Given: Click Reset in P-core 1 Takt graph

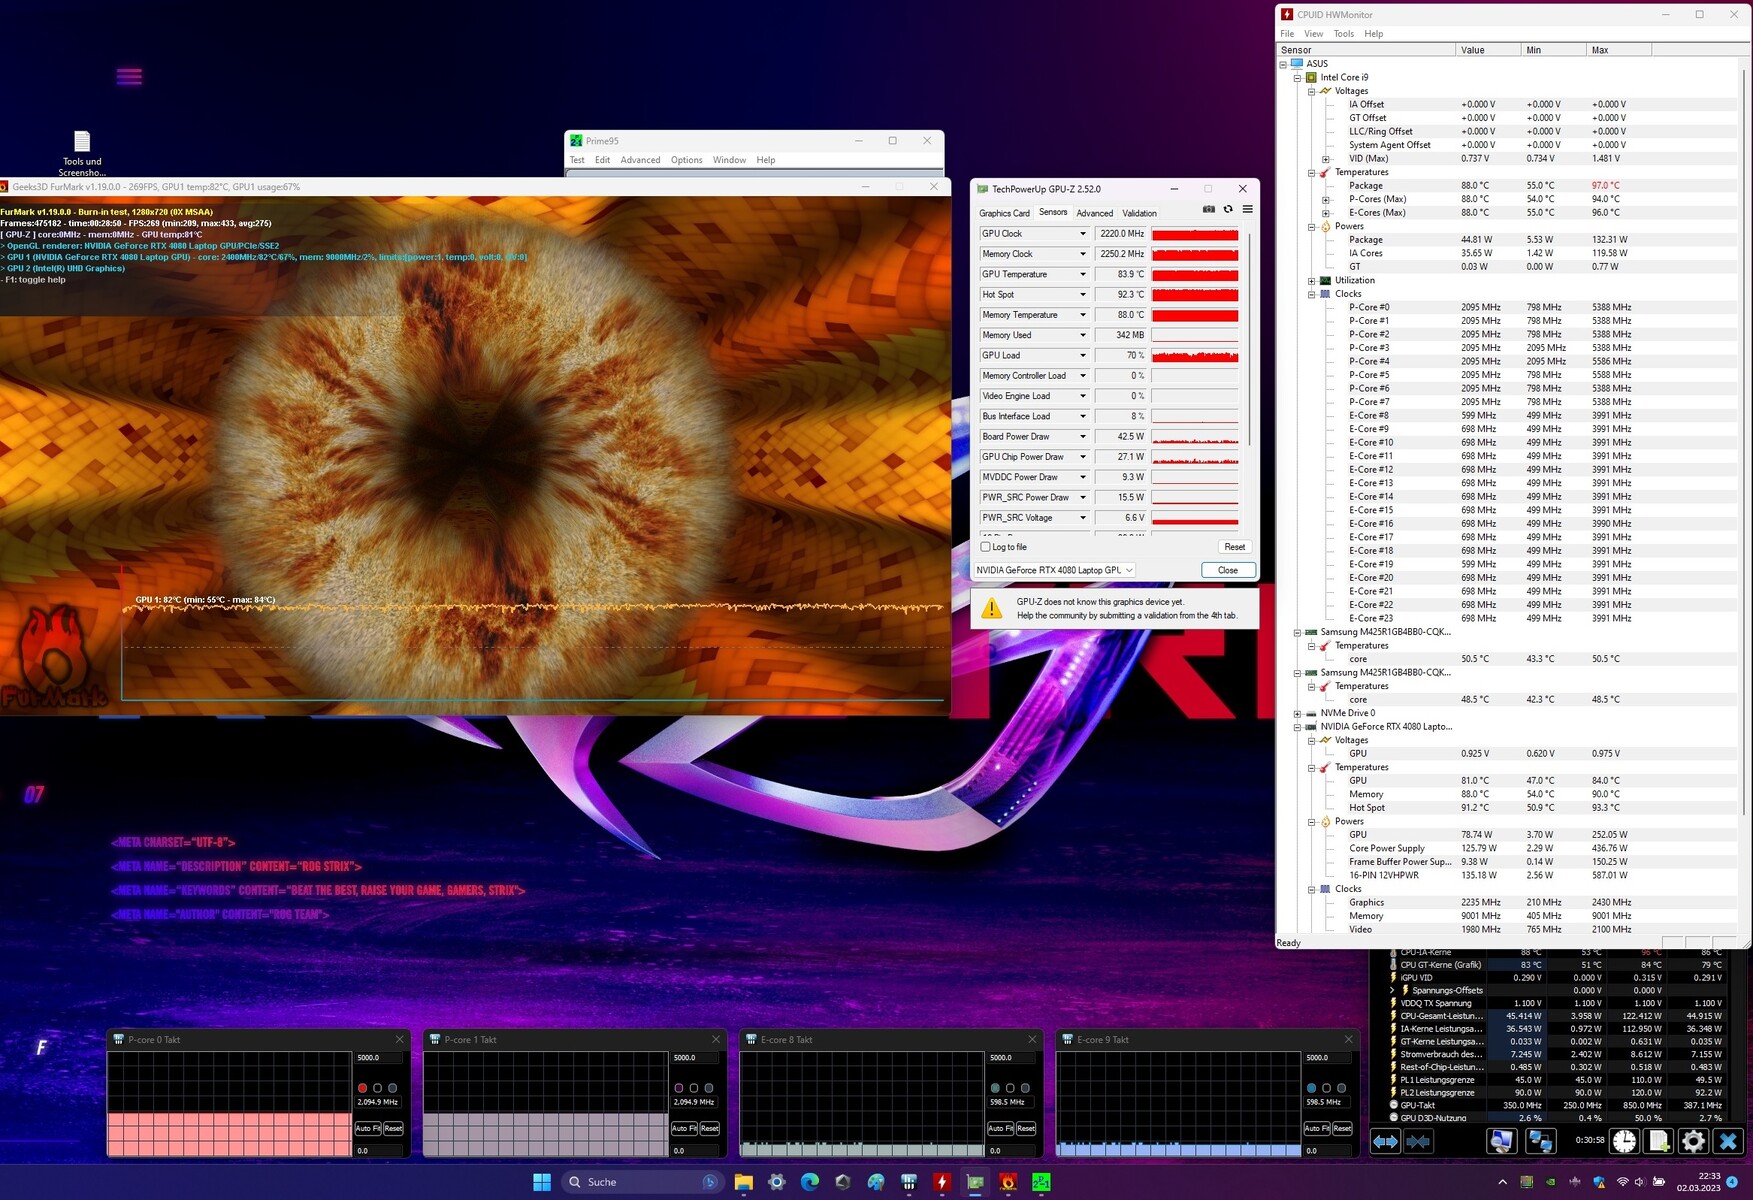Looking at the screenshot, I should (x=710, y=1128).
